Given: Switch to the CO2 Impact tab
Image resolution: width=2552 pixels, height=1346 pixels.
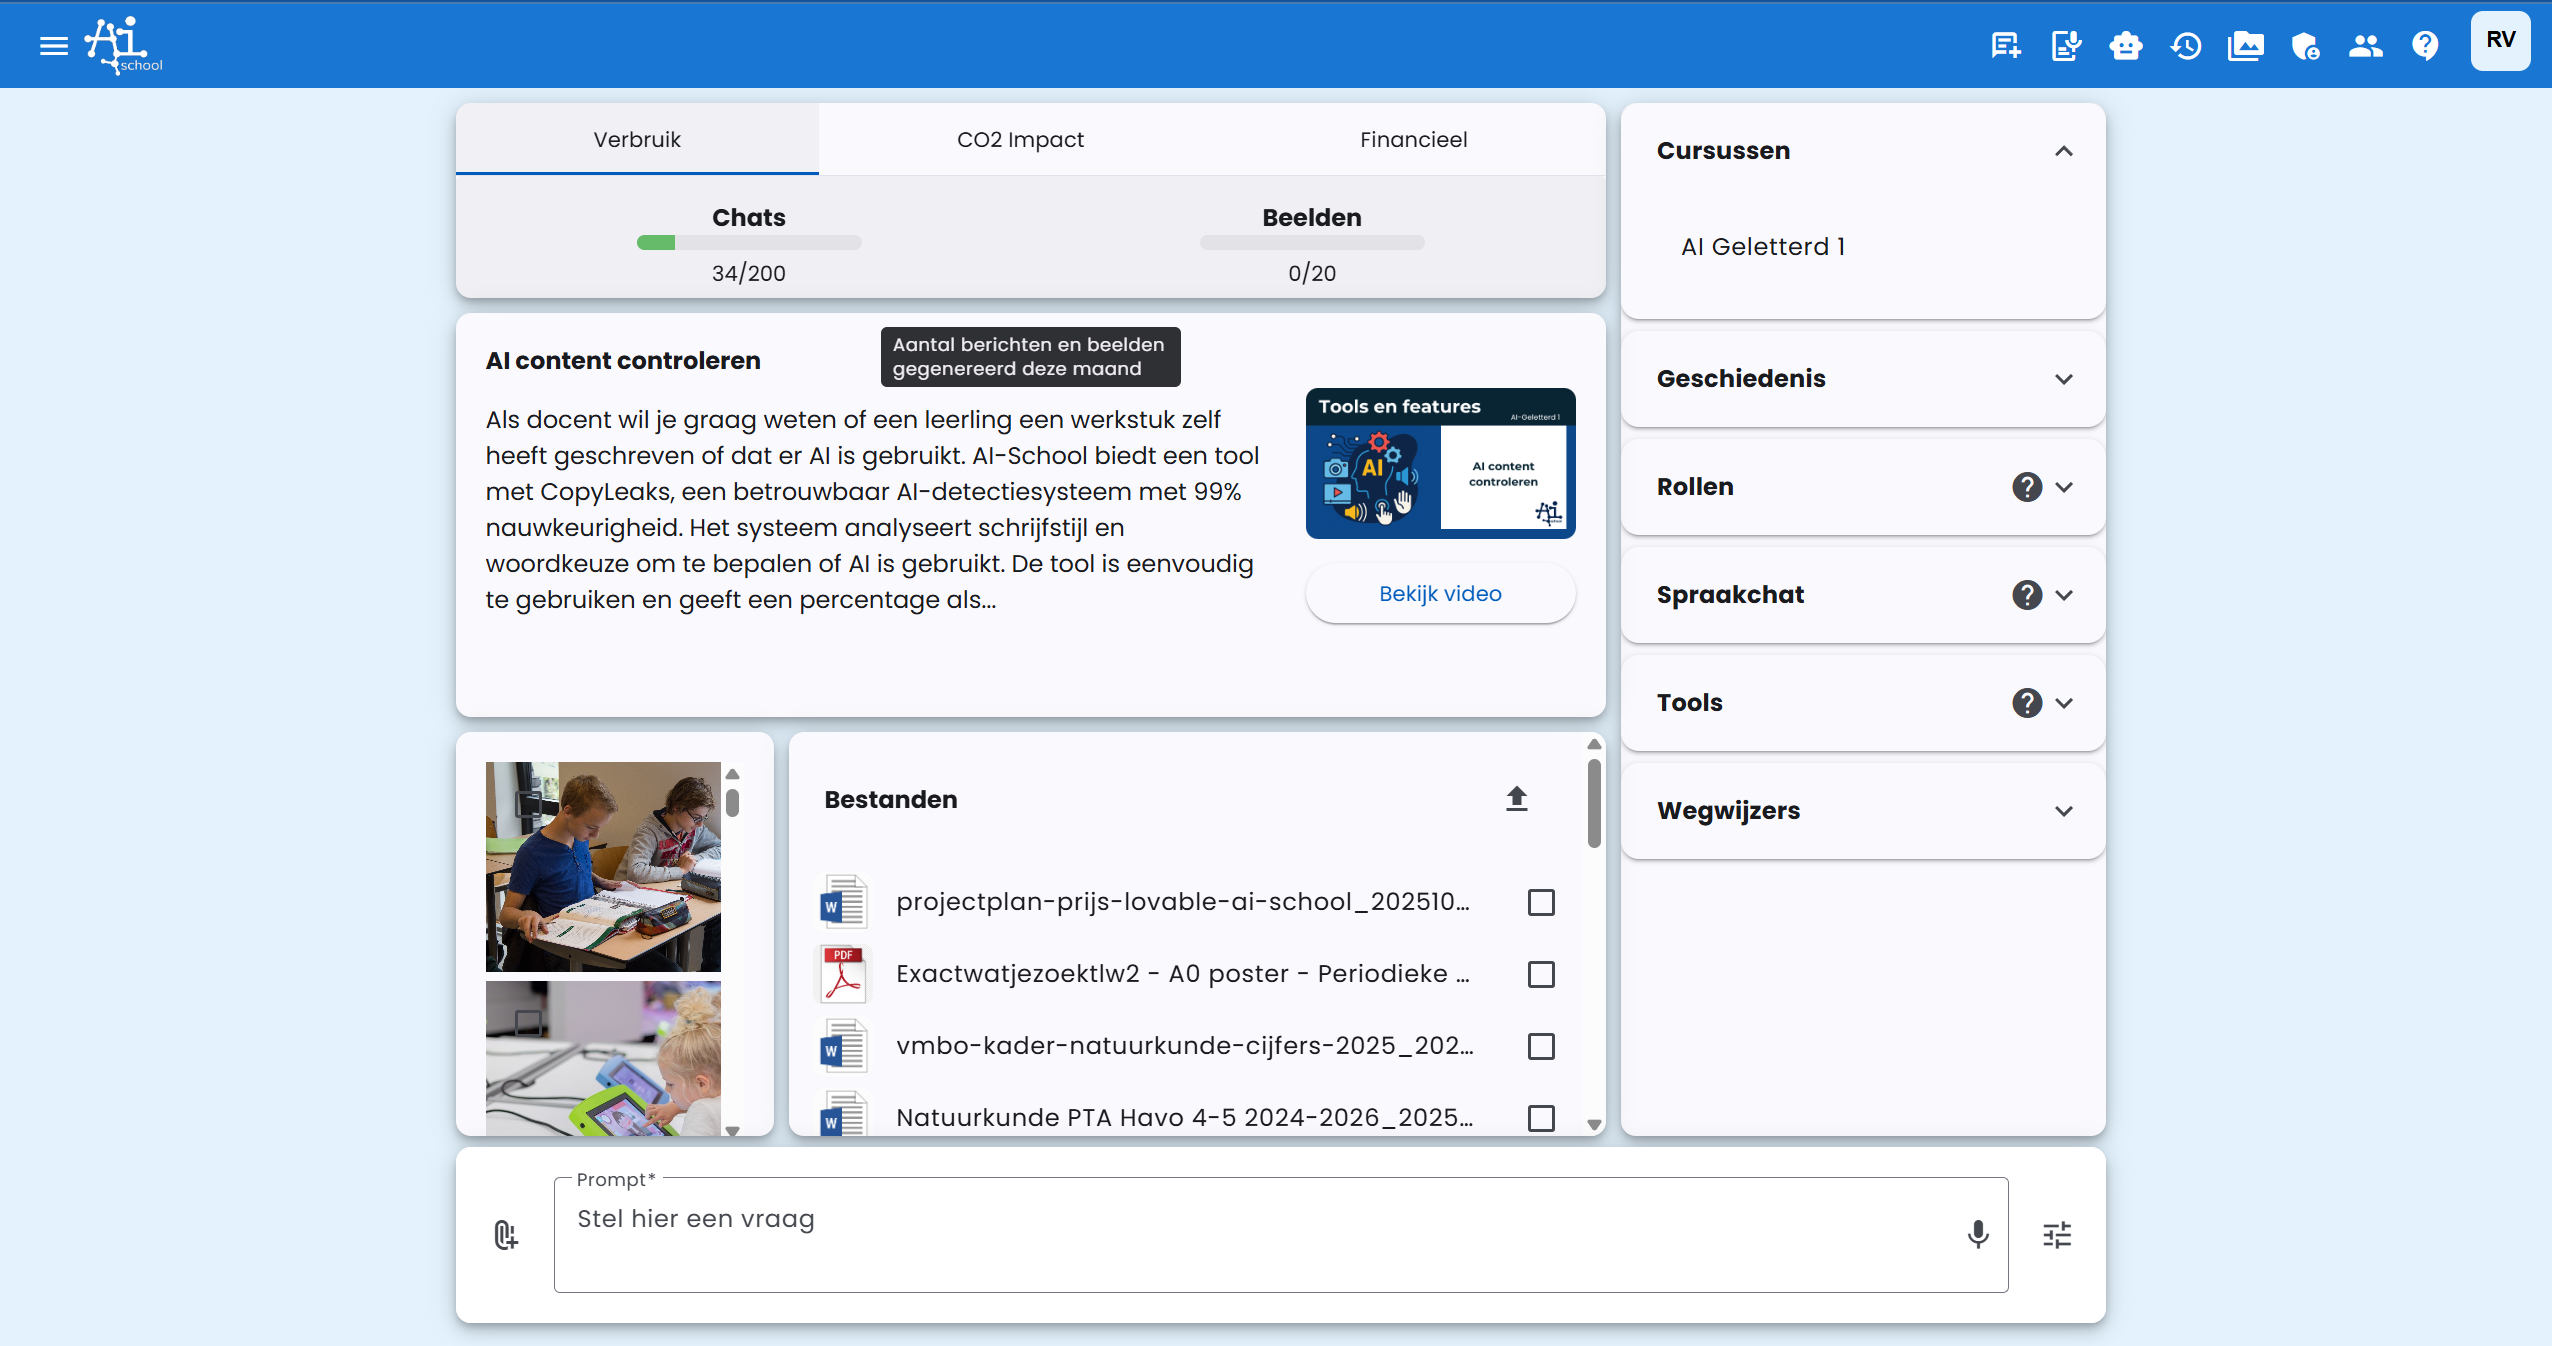Looking at the screenshot, I should point(1020,139).
